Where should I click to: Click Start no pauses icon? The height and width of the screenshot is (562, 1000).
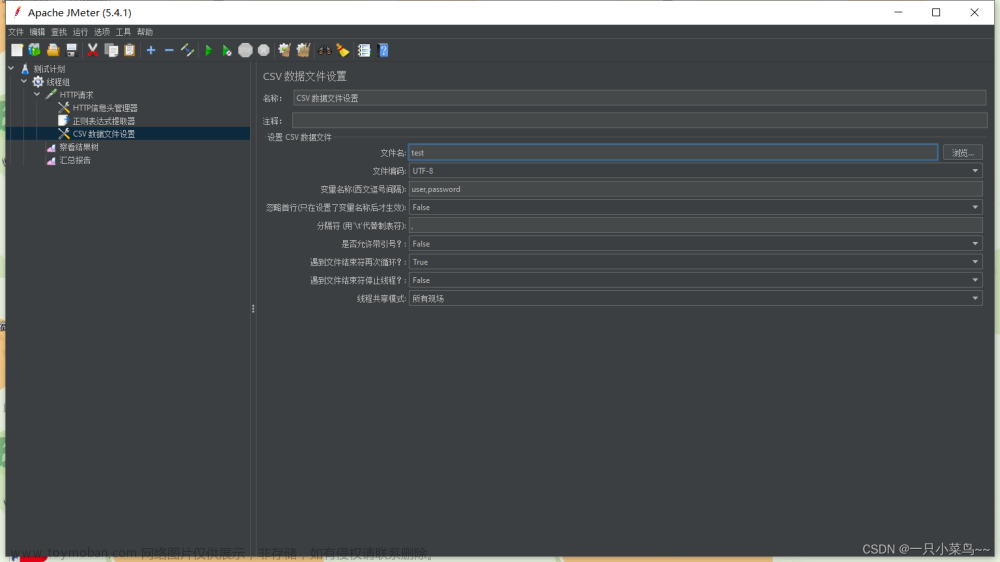pos(226,50)
